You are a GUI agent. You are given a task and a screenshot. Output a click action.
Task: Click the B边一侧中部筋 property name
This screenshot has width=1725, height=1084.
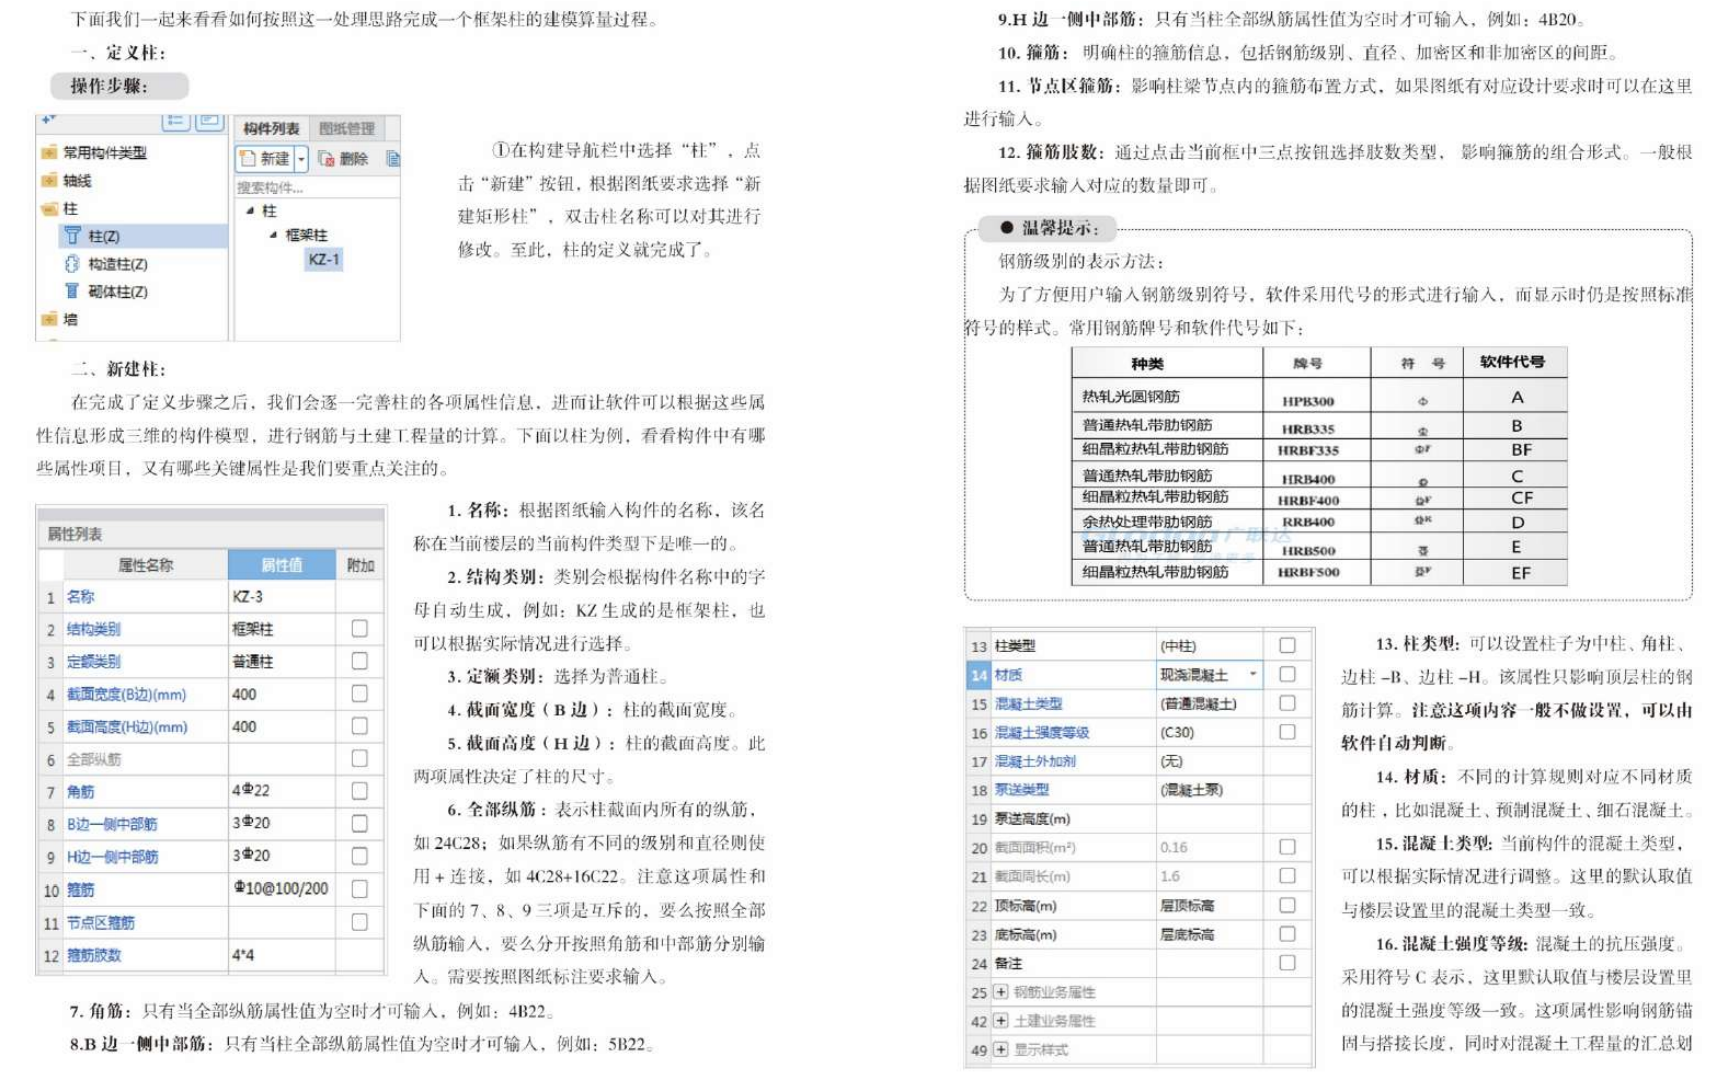tap(112, 824)
